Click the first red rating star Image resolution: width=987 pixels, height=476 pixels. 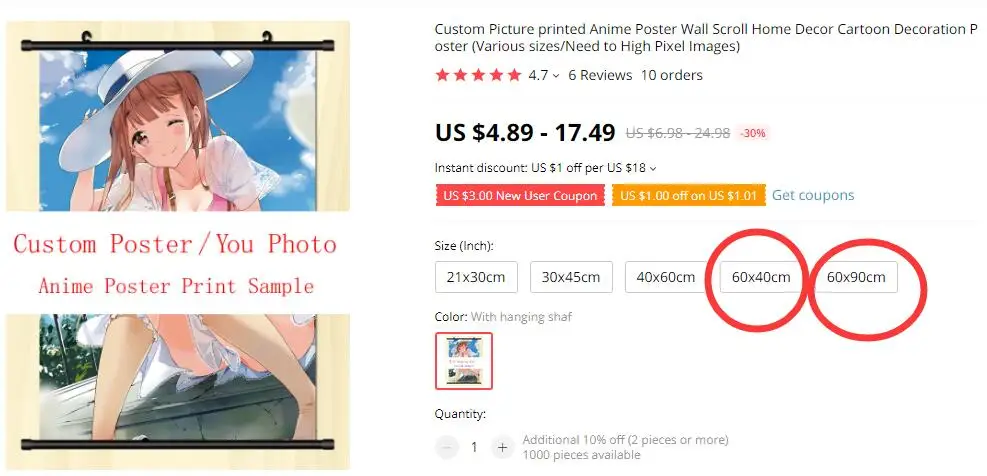click(443, 76)
